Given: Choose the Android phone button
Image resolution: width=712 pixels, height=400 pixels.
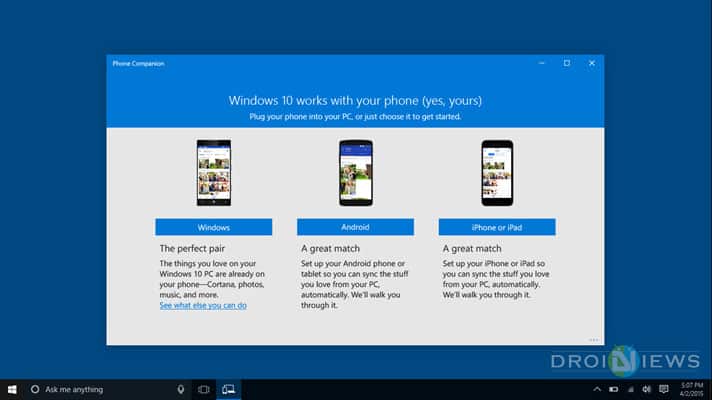Looking at the screenshot, I should coord(355,227).
